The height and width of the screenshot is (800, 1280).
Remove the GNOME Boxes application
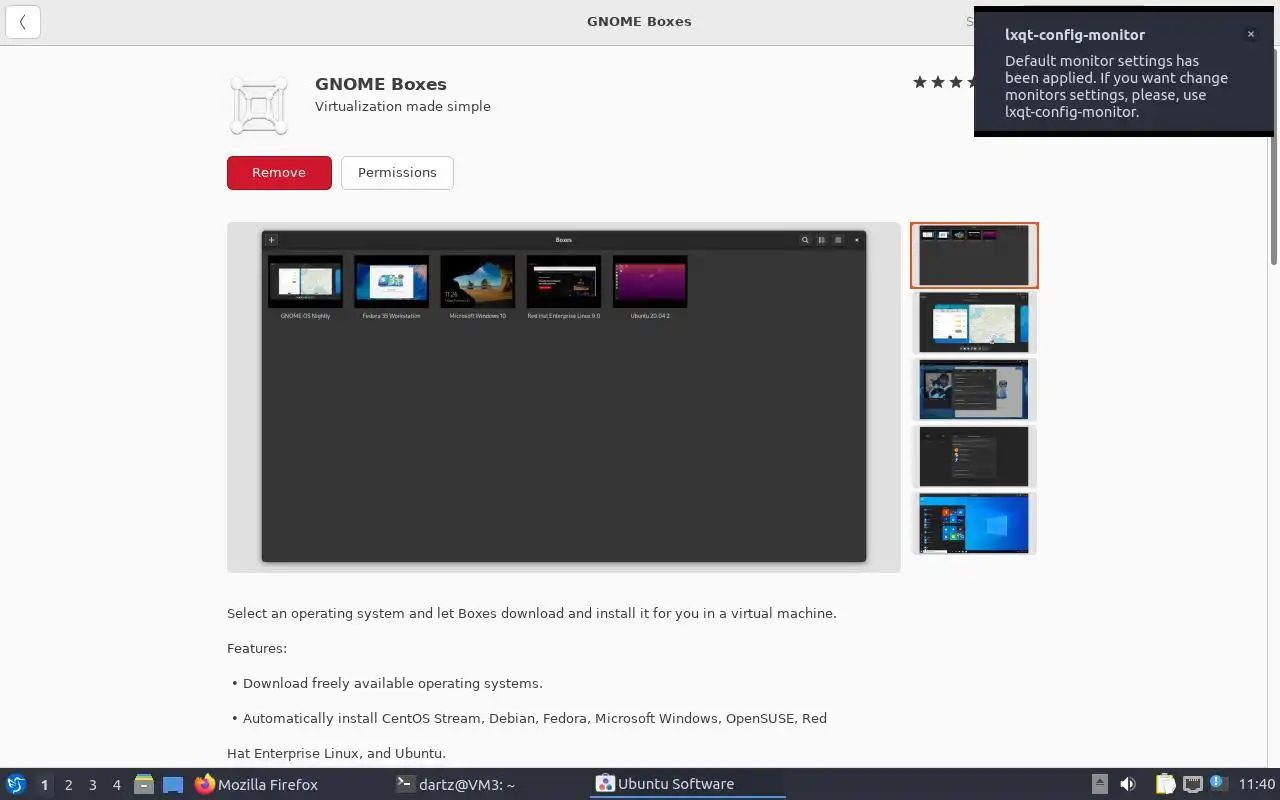279,172
